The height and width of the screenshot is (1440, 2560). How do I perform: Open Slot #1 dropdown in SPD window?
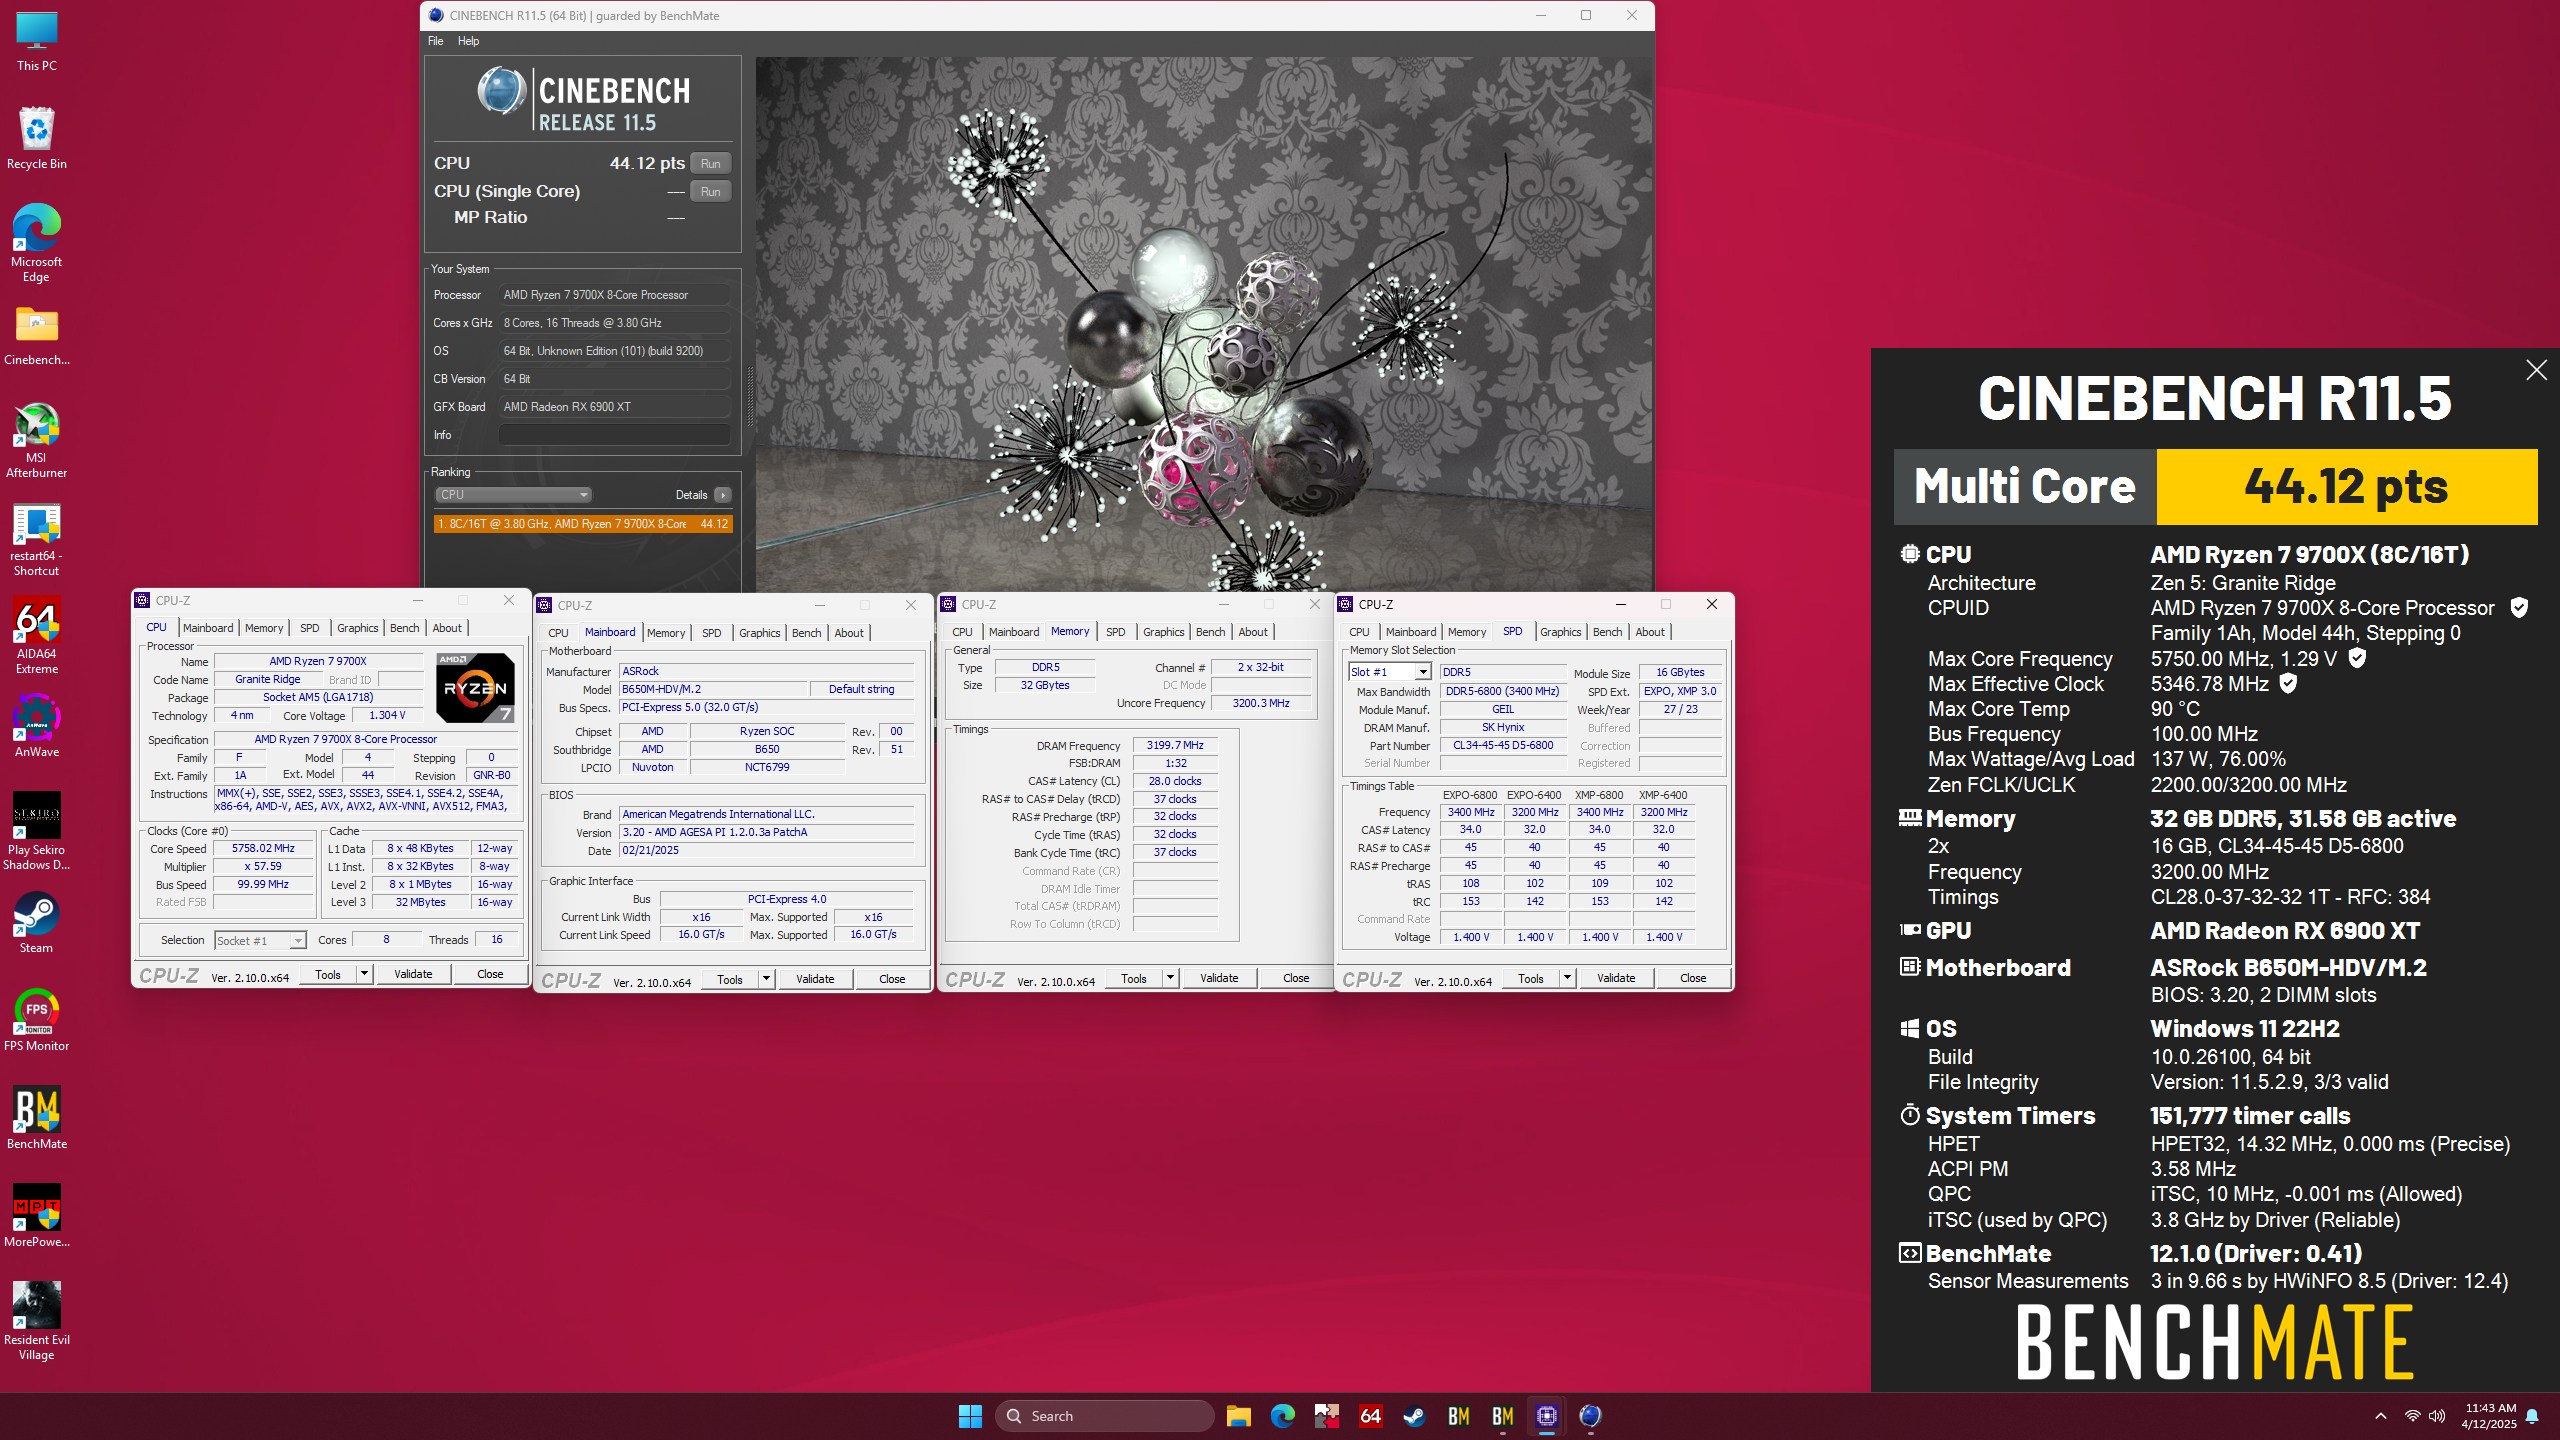click(x=1390, y=672)
